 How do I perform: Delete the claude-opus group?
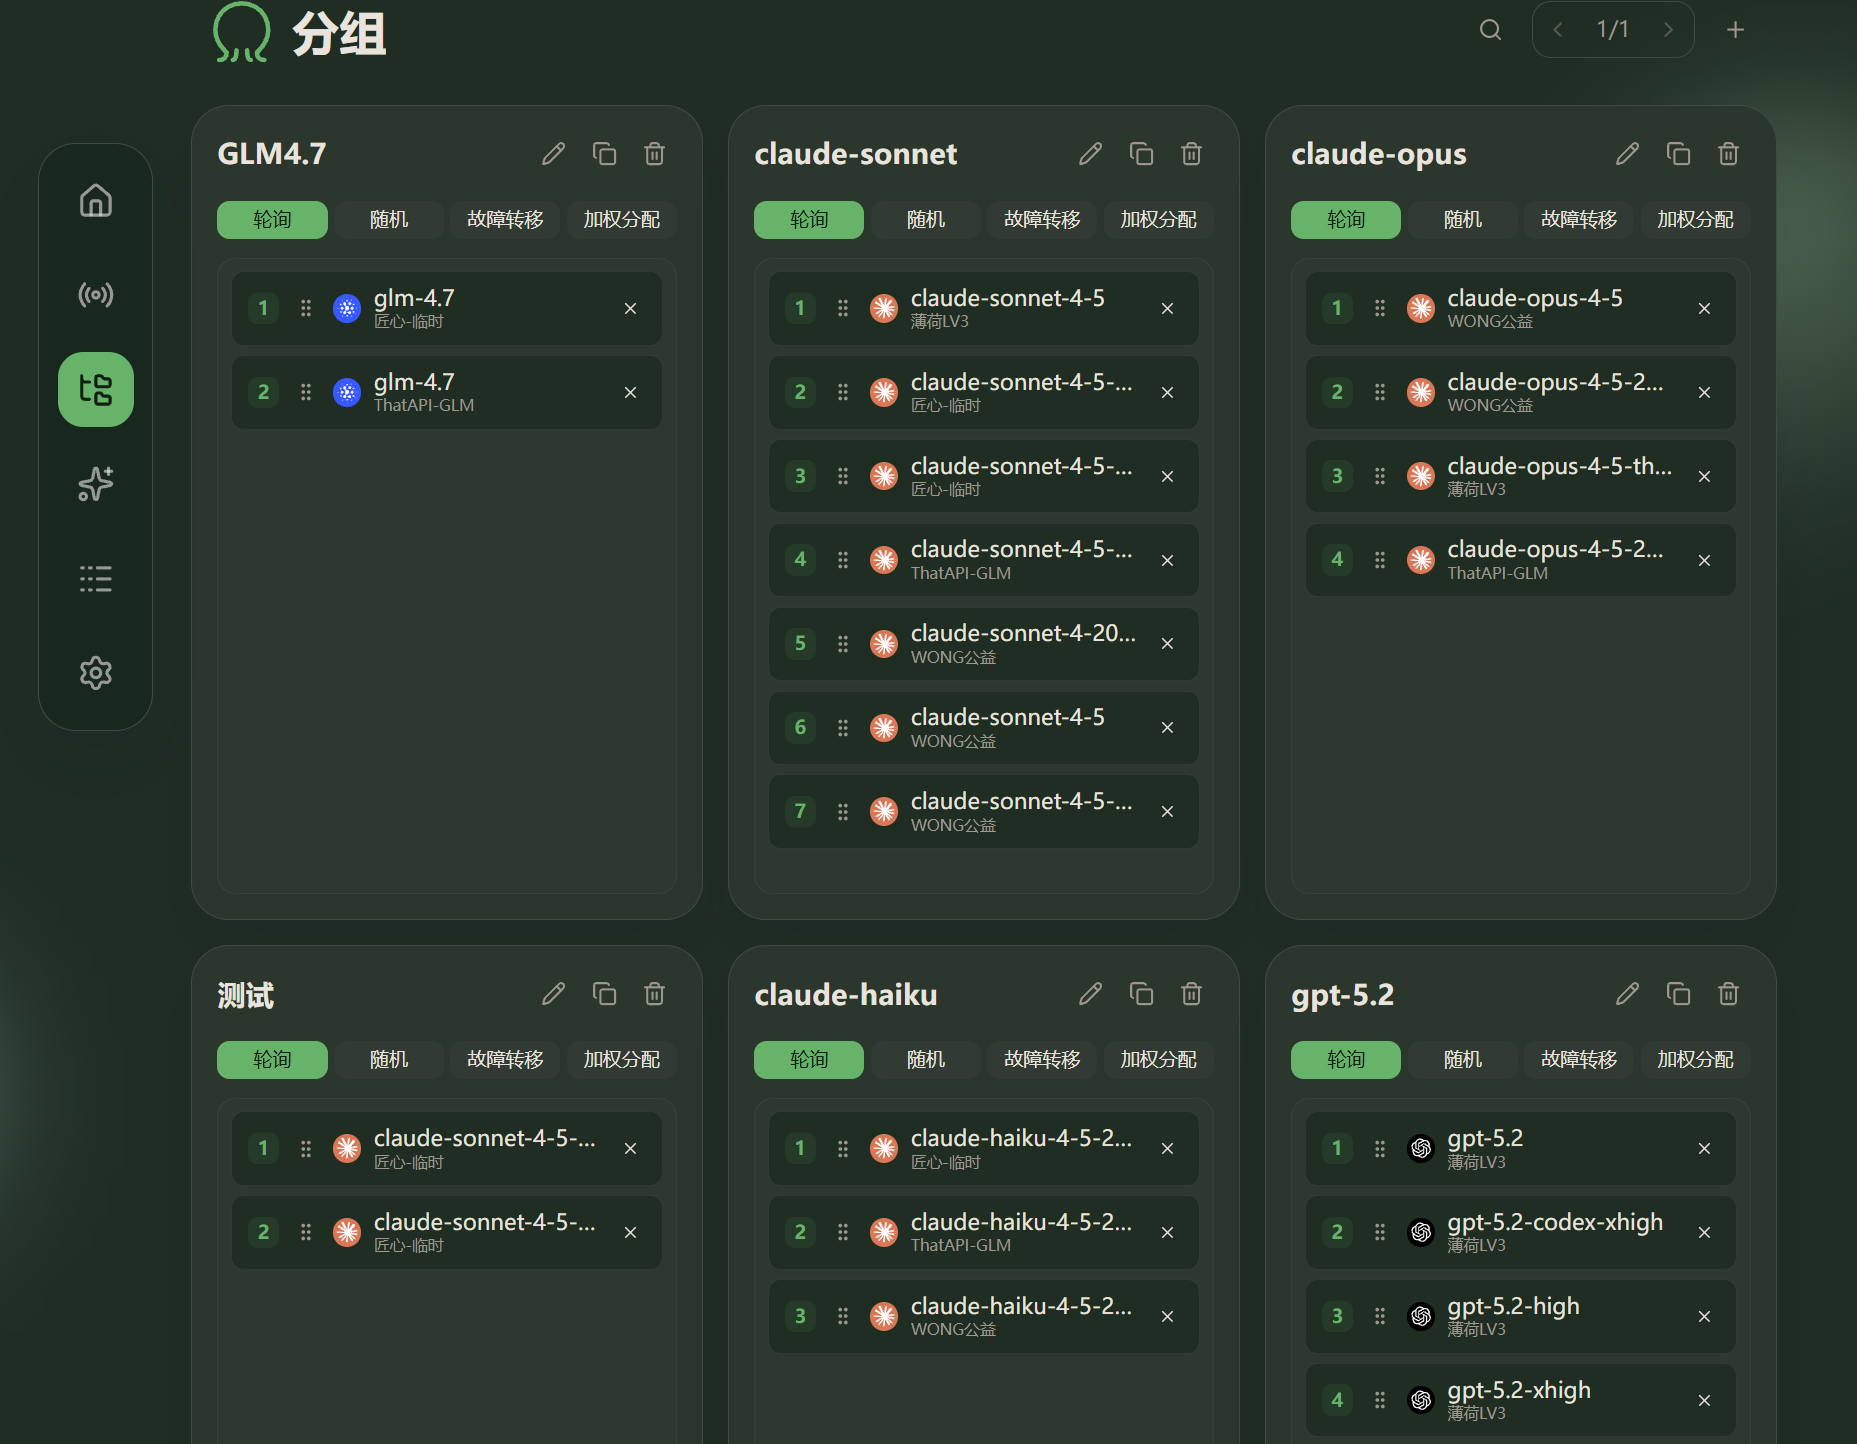[1728, 154]
